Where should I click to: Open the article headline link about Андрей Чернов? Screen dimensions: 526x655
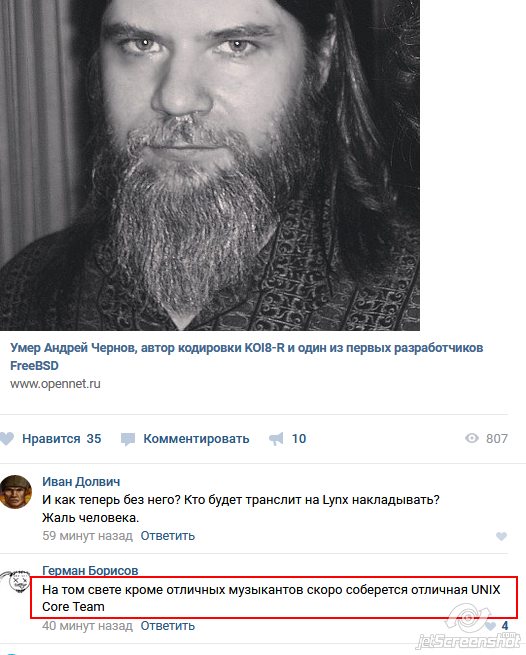[246, 356]
